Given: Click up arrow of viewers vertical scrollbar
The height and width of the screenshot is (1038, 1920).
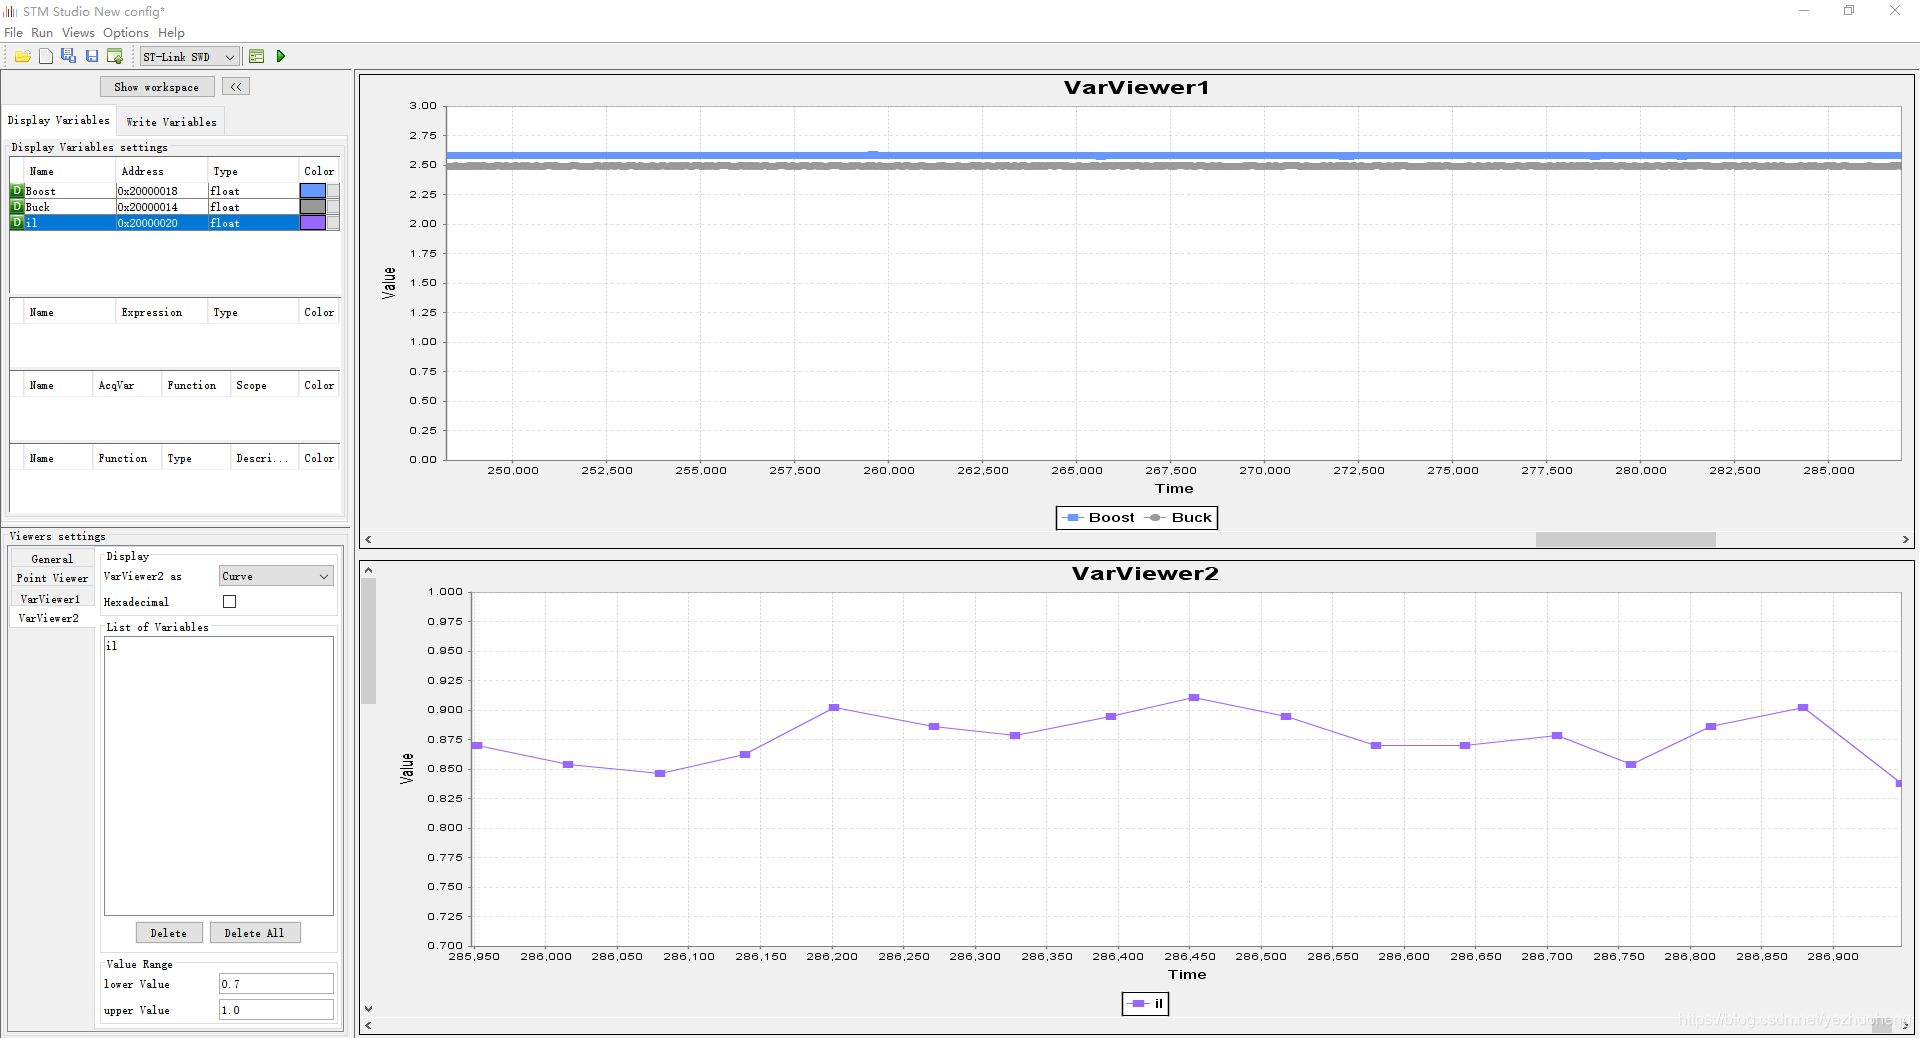Looking at the screenshot, I should click(368, 570).
